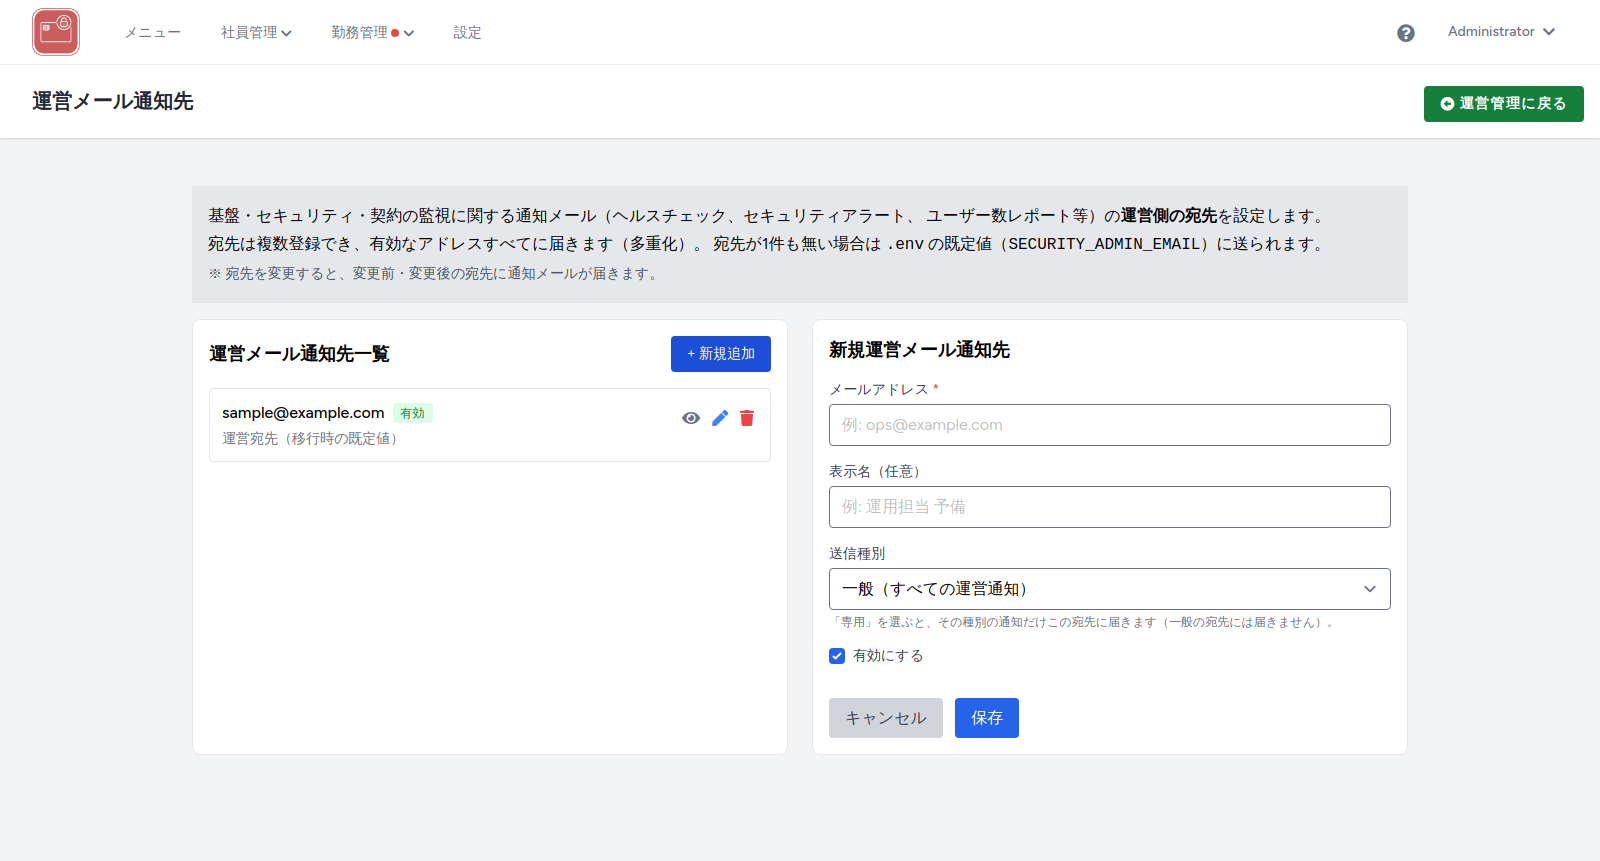Delete sample@example.com with trash icon
The width and height of the screenshot is (1600, 861).
coord(747,418)
